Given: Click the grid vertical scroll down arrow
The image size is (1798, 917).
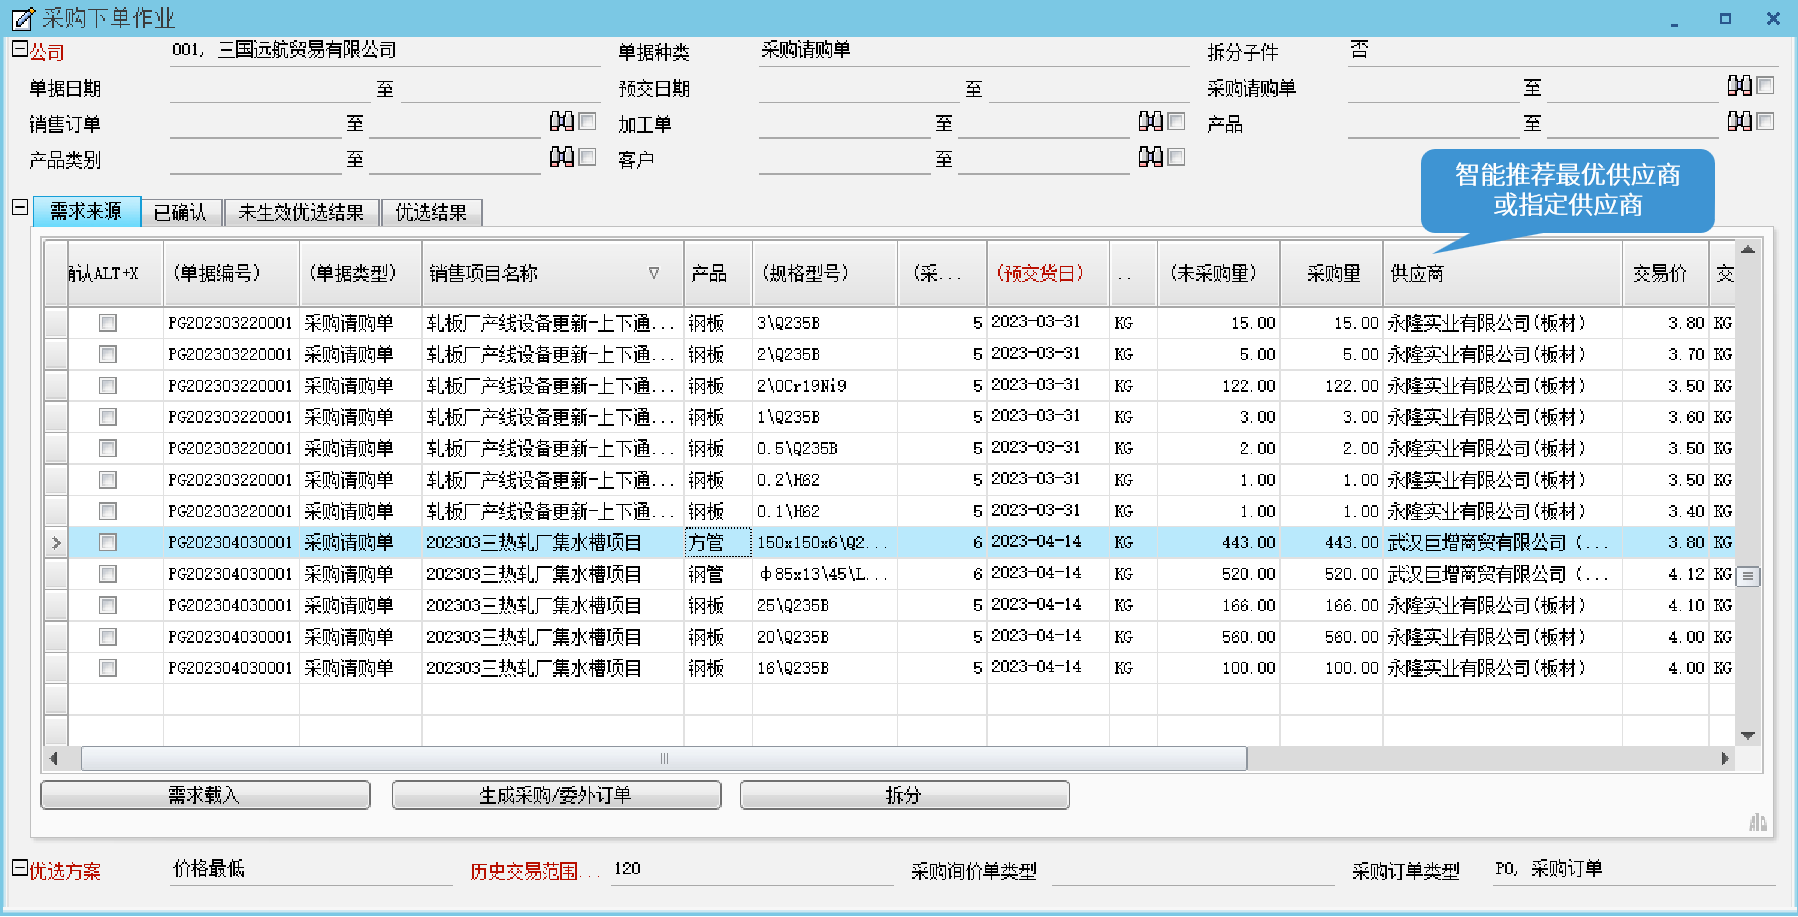Looking at the screenshot, I should [x=1748, y=735].
